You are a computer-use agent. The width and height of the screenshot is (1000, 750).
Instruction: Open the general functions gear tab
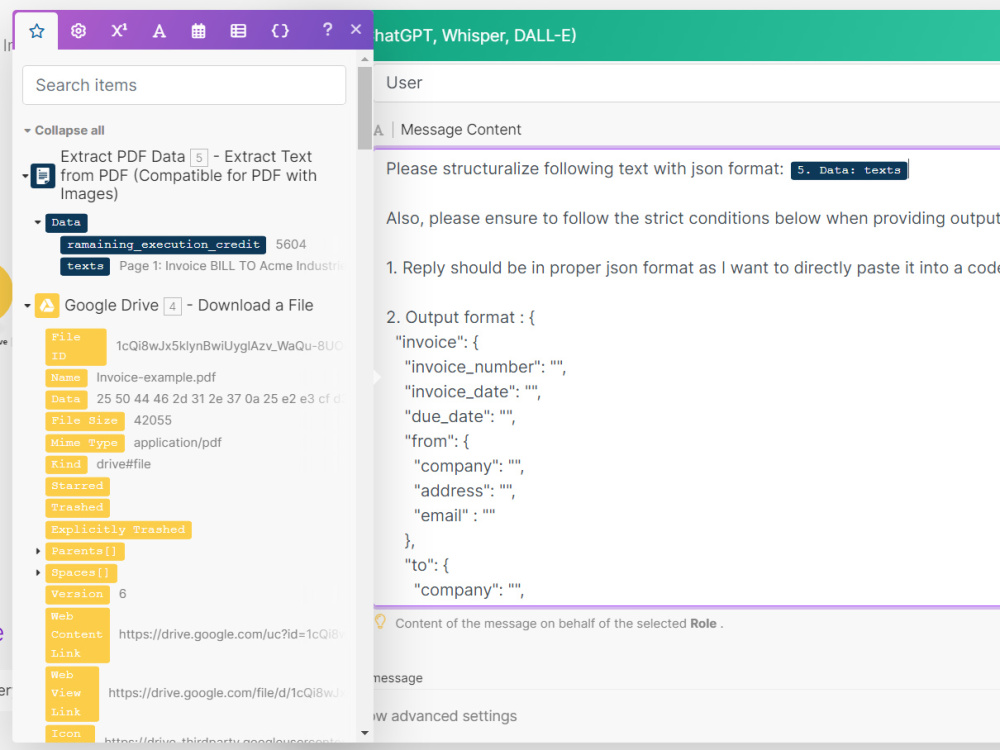click(78, 31)
